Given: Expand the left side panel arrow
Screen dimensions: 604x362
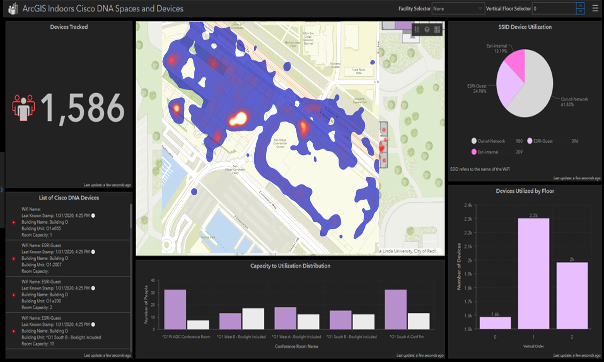Looking at the screenshot, I should point(2,189).
